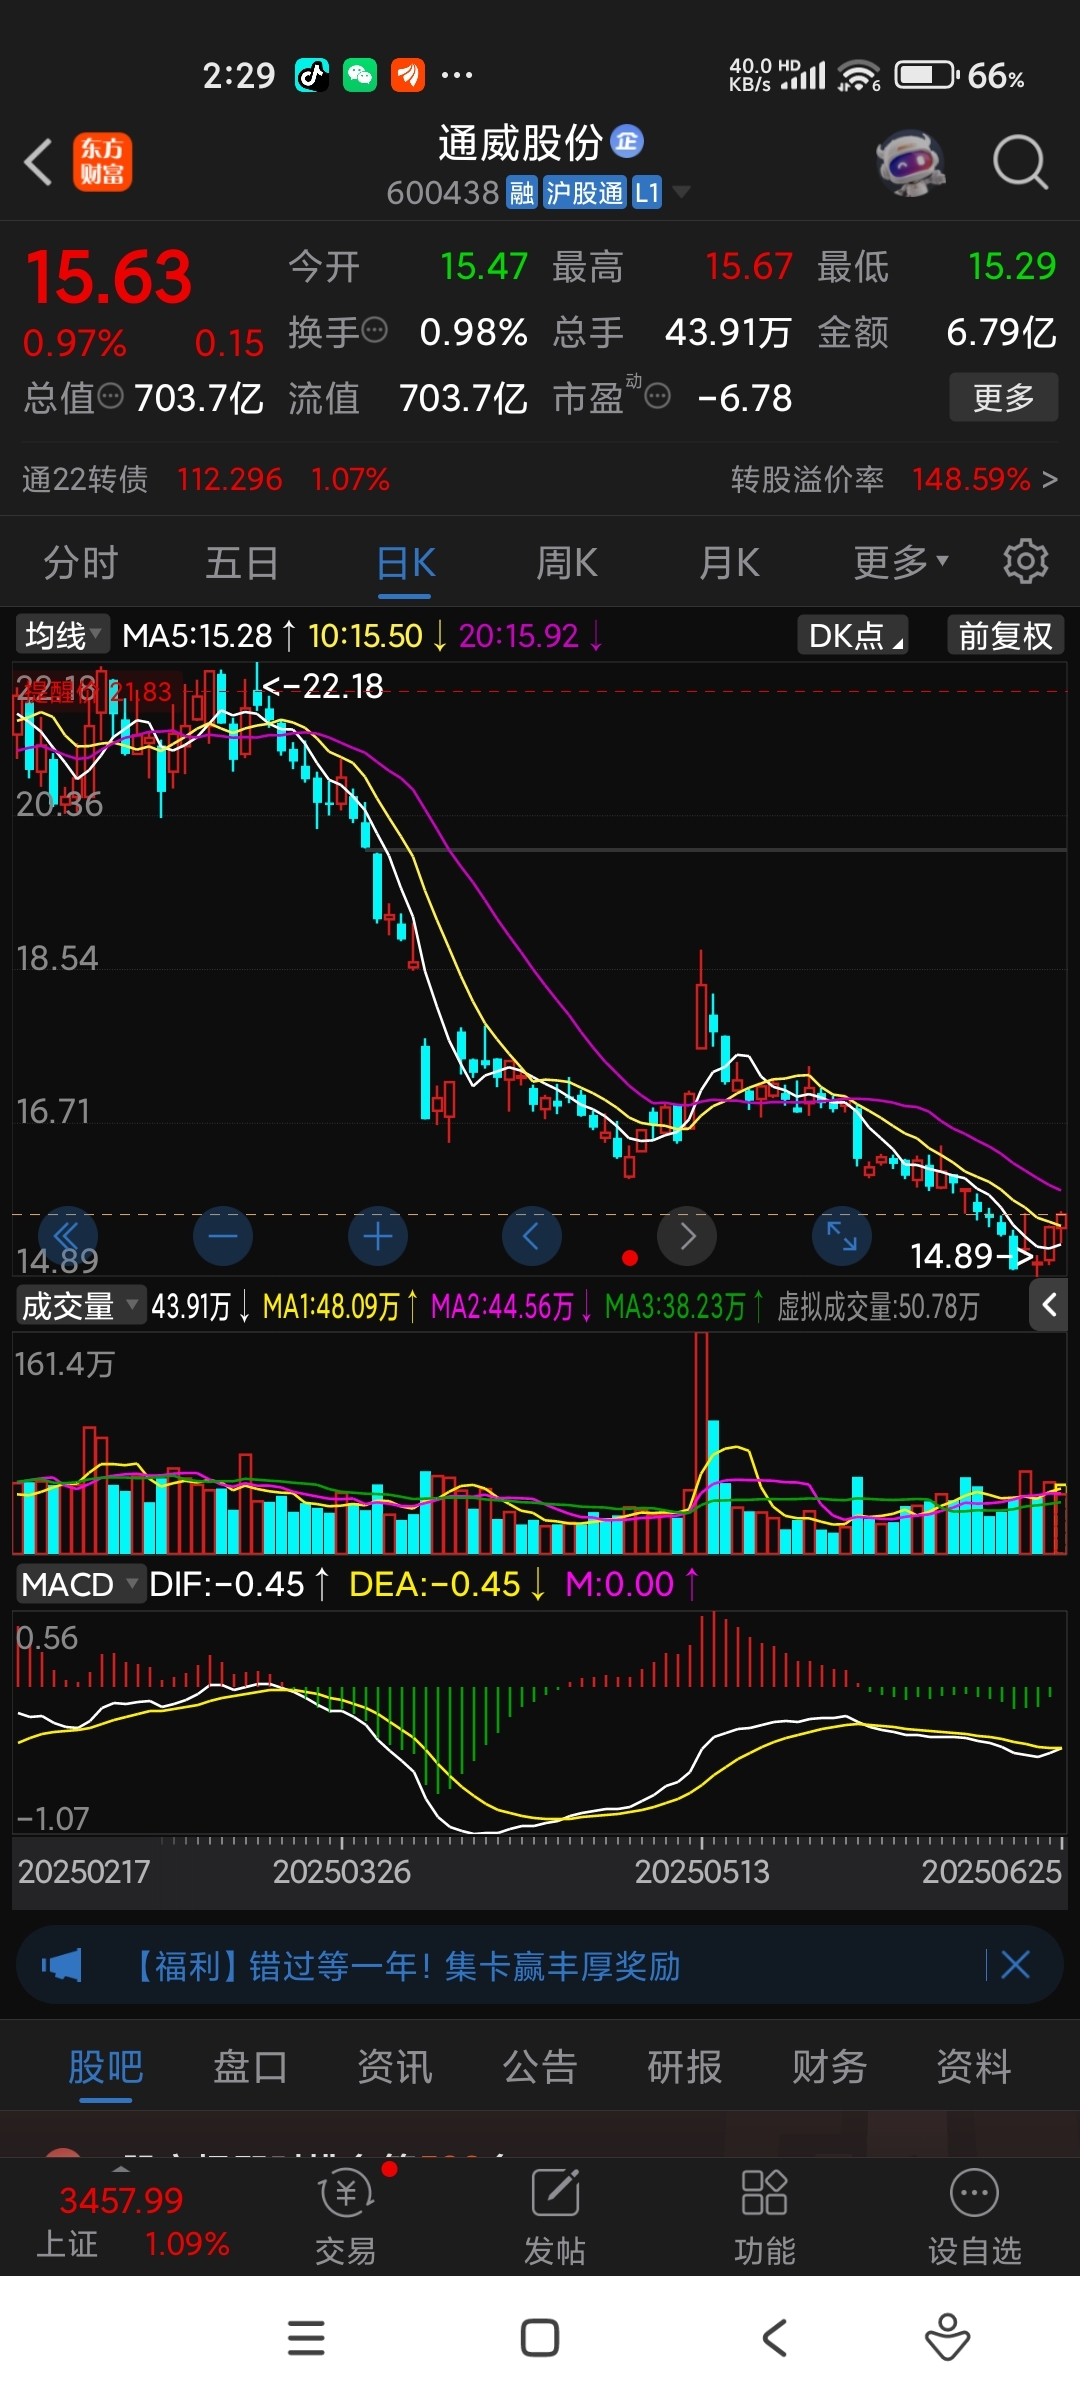This screenshot has height=2400, width=1080.
Task: Tap the 换手 info icon
Action: click(x=375, y=330)
